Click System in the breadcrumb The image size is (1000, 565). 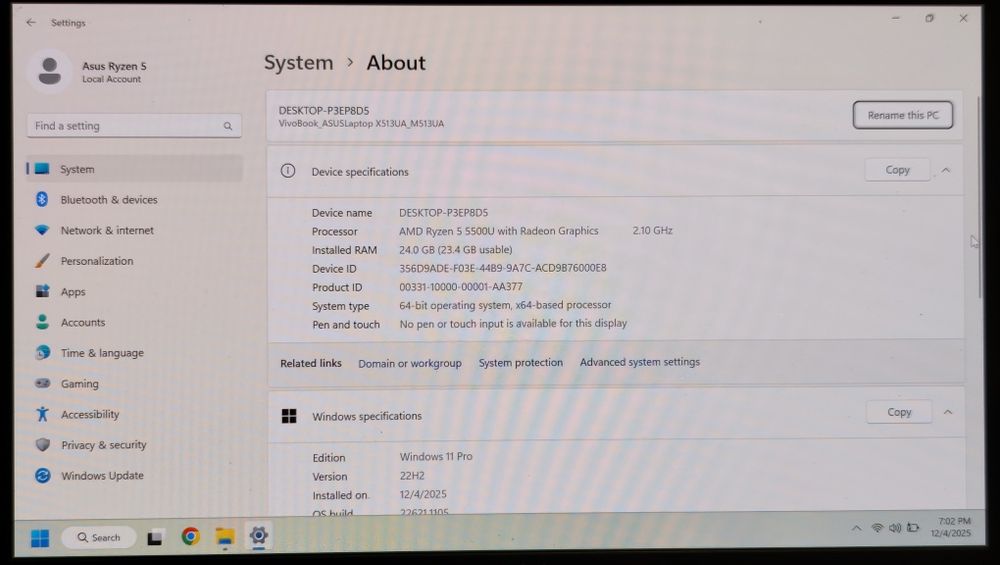pos(298,62)
